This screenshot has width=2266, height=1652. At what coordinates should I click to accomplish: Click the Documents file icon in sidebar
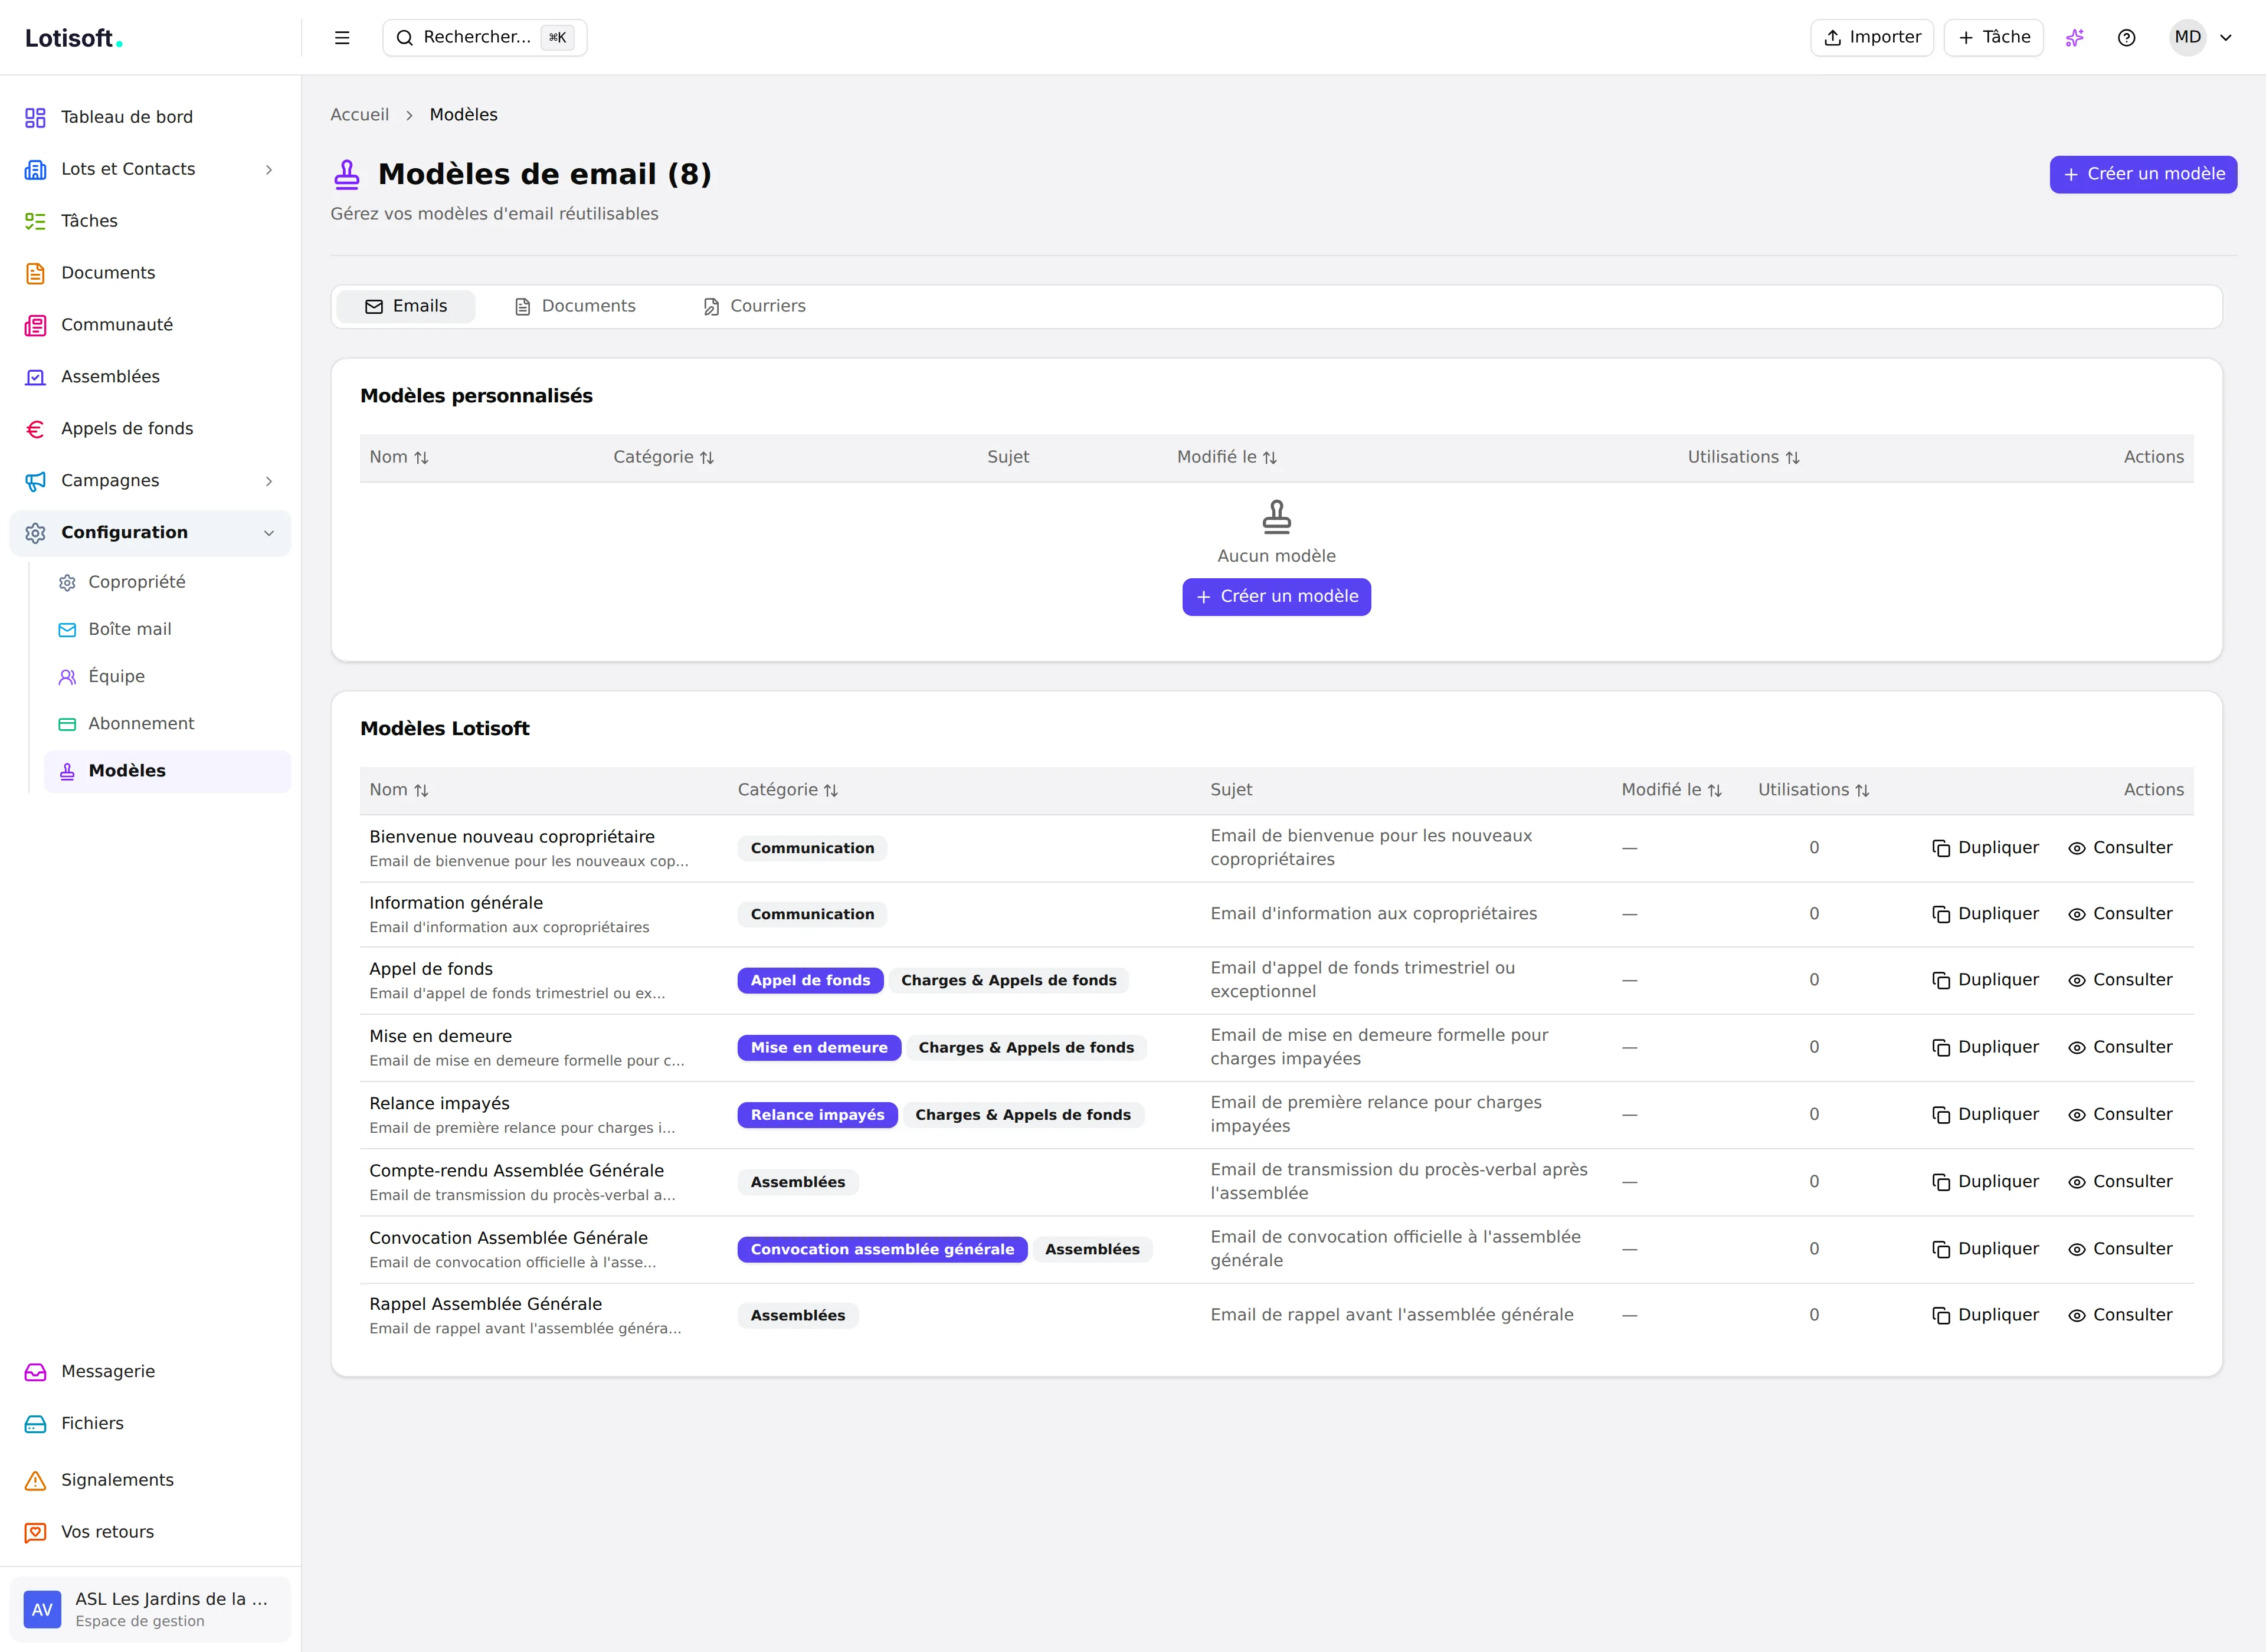(35, 274)
